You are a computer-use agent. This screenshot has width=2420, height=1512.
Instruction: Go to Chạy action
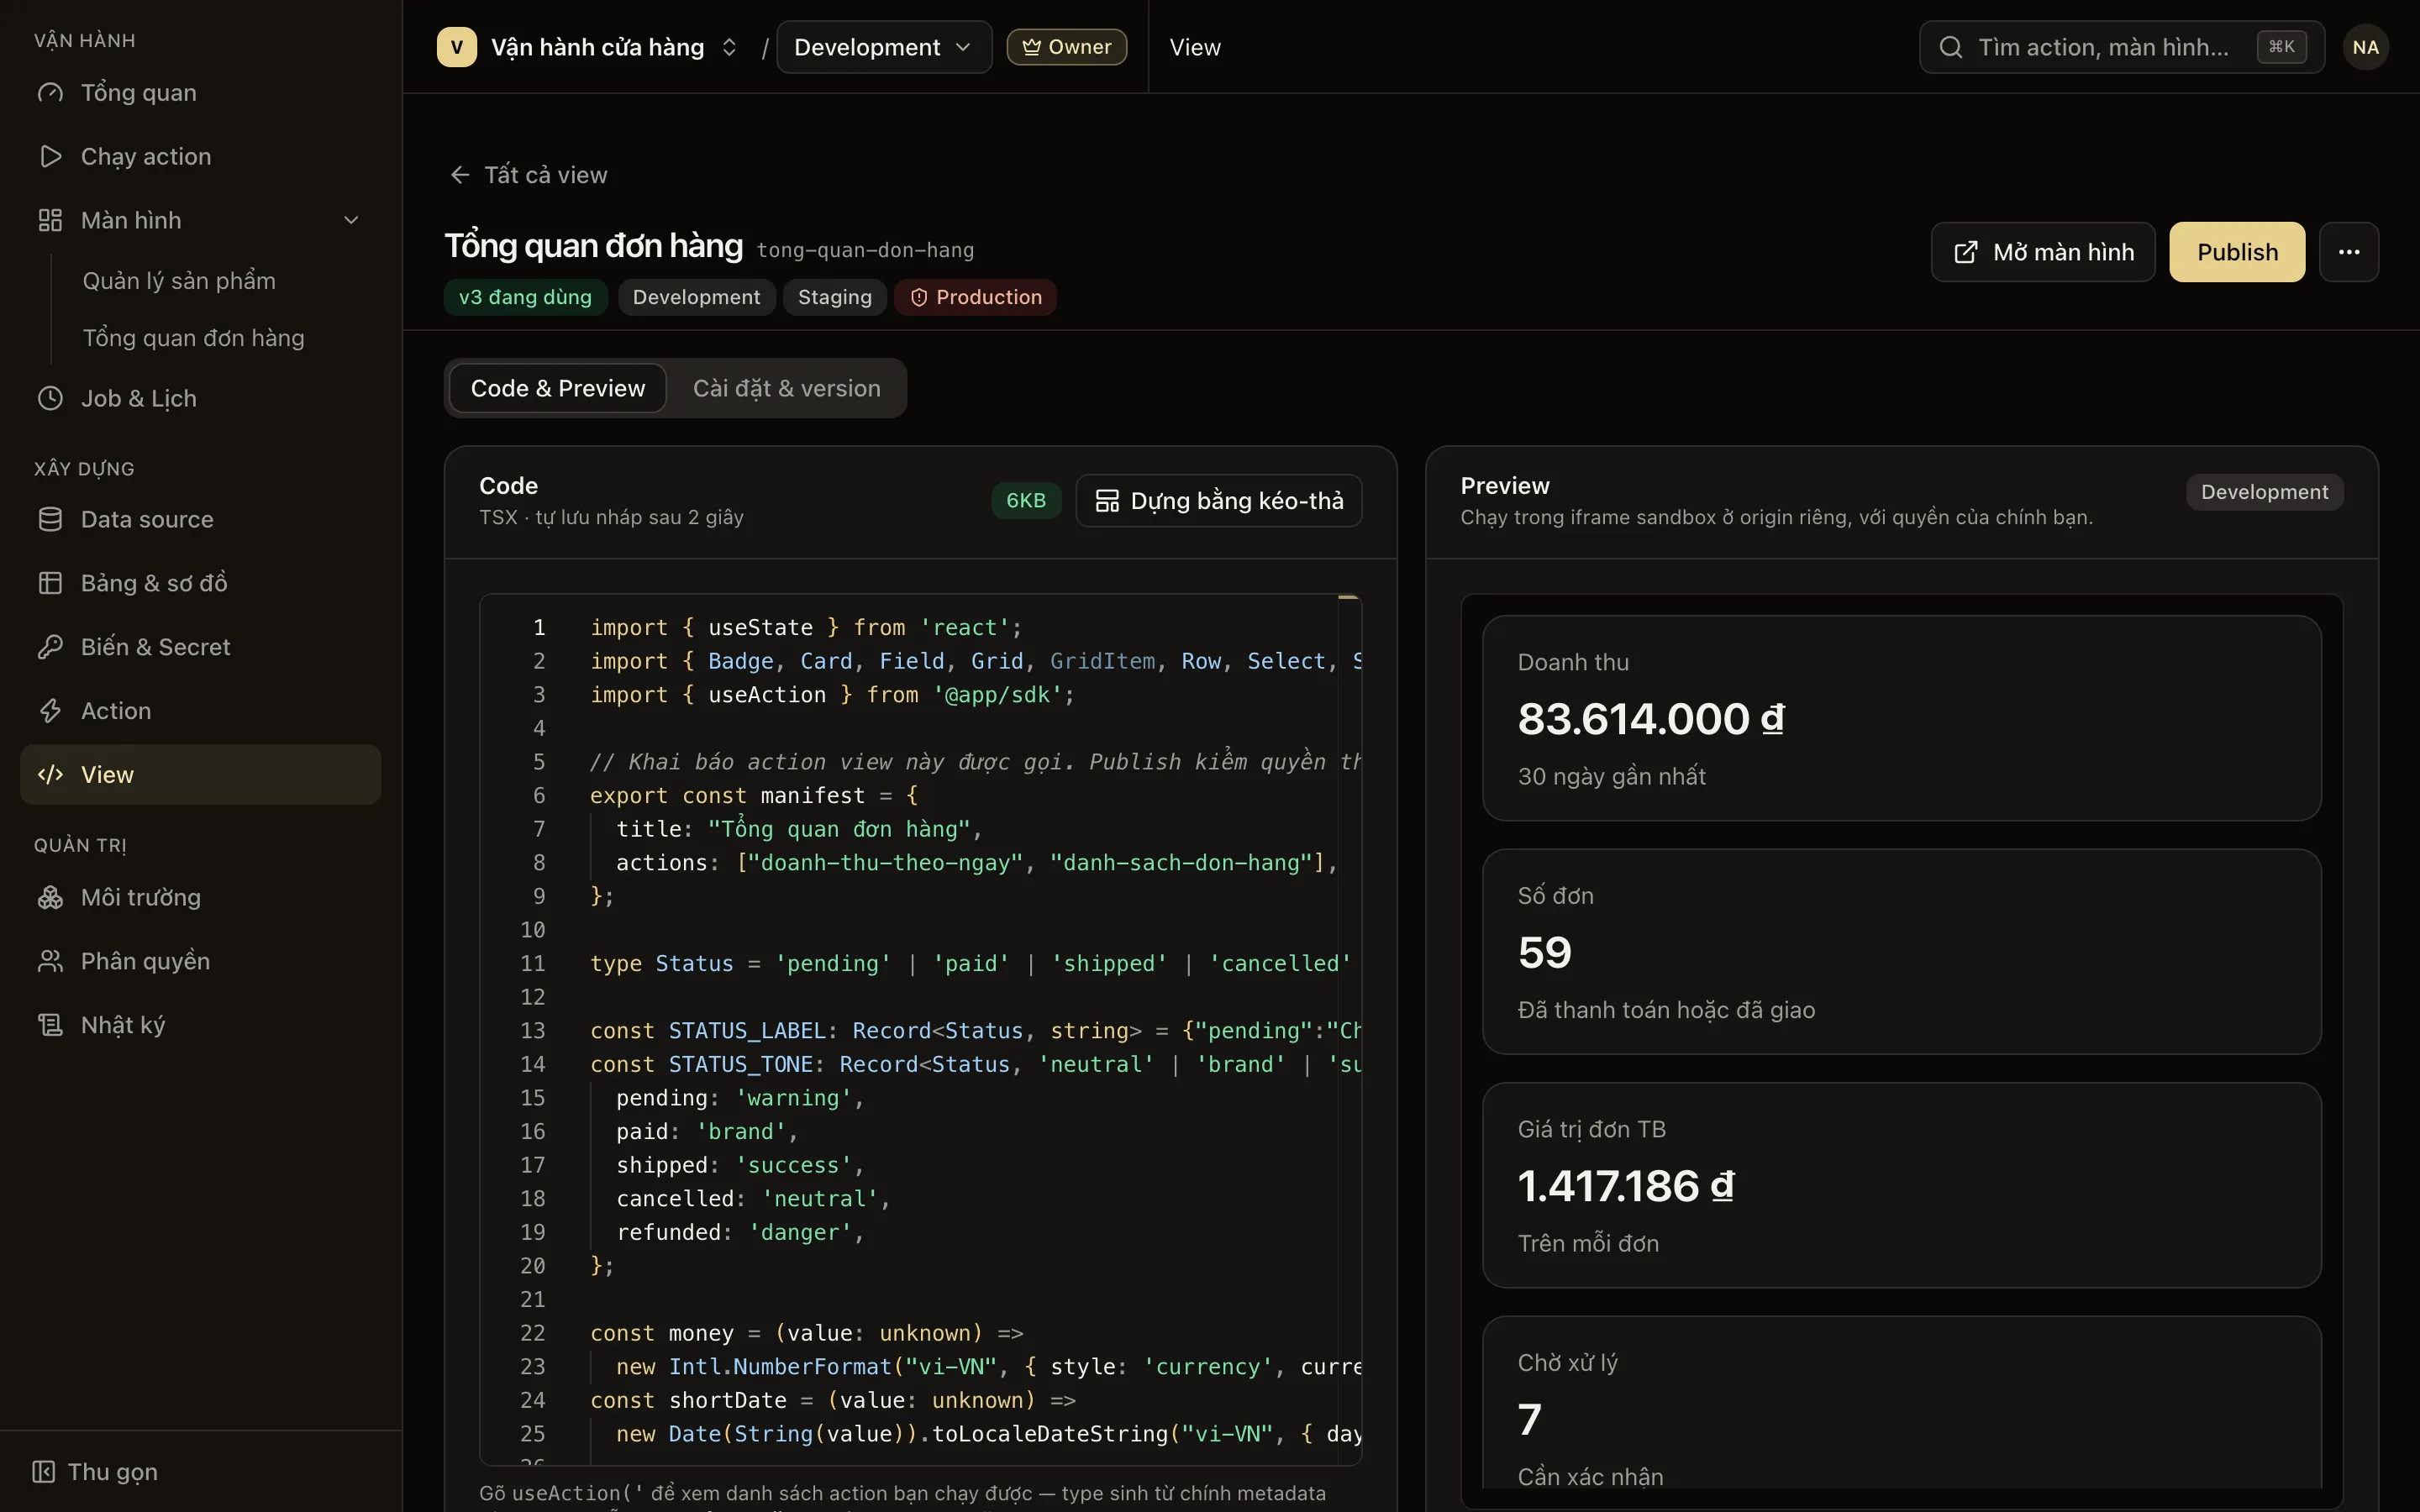(200, 157)
